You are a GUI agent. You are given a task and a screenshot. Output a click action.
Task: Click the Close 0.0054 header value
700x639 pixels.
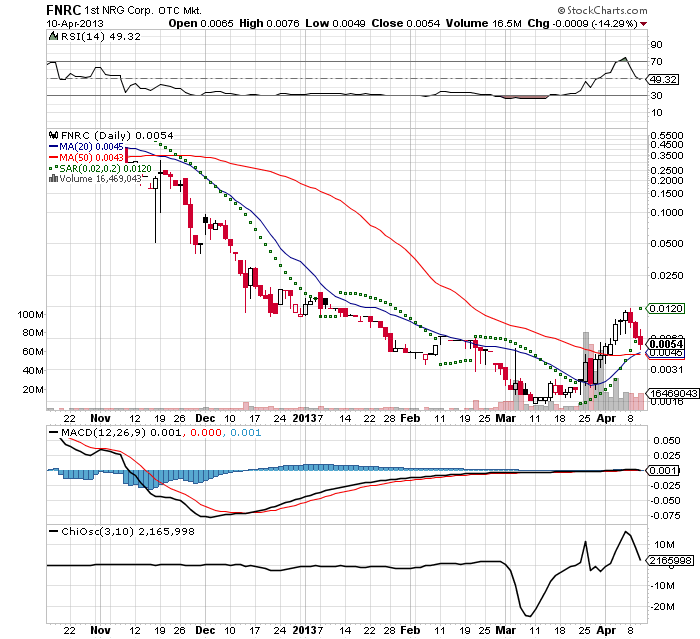coord(406,24)
